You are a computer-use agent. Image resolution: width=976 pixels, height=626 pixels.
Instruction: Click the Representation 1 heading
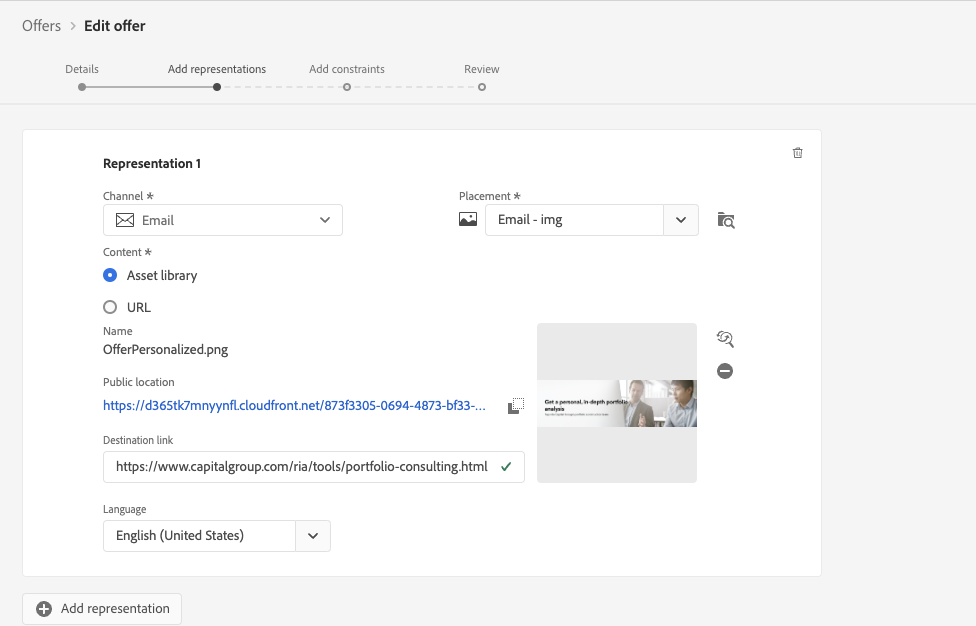coord(152,164)
